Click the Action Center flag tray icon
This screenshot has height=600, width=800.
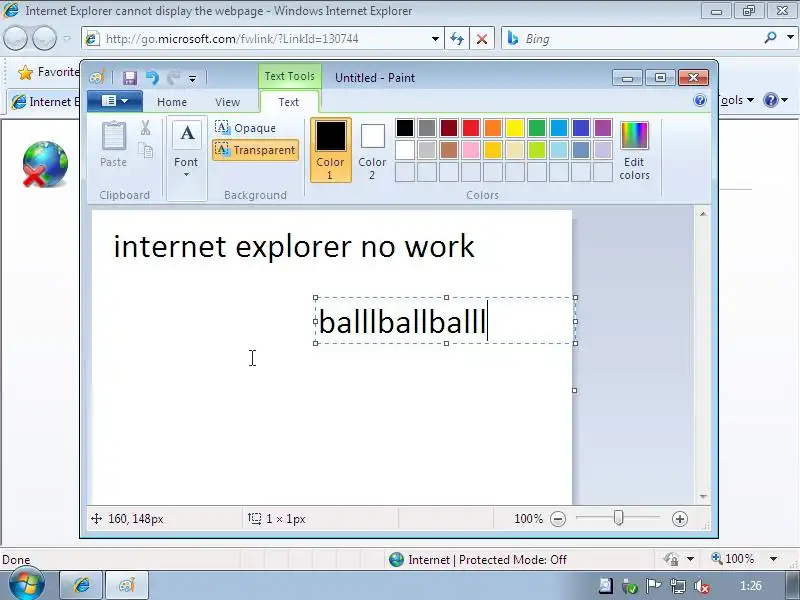654,586
